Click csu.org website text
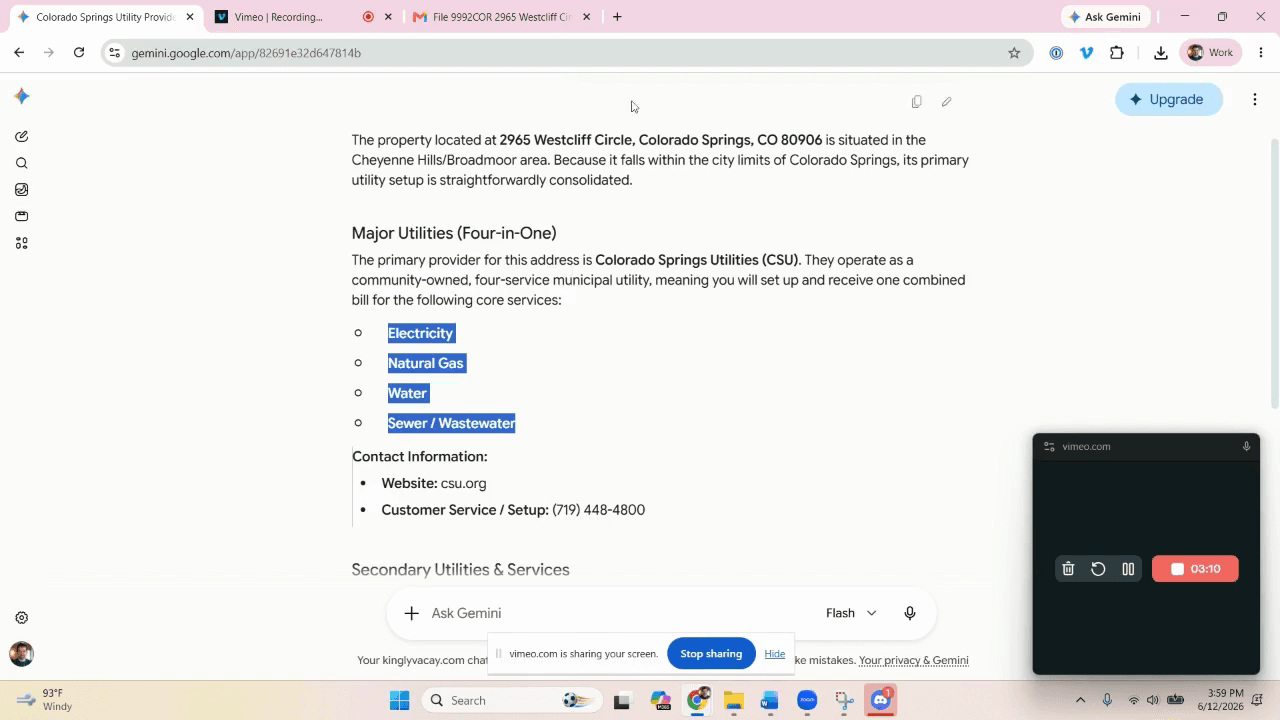The height and width of the screenshot is (720, 1280). (464, 483)
